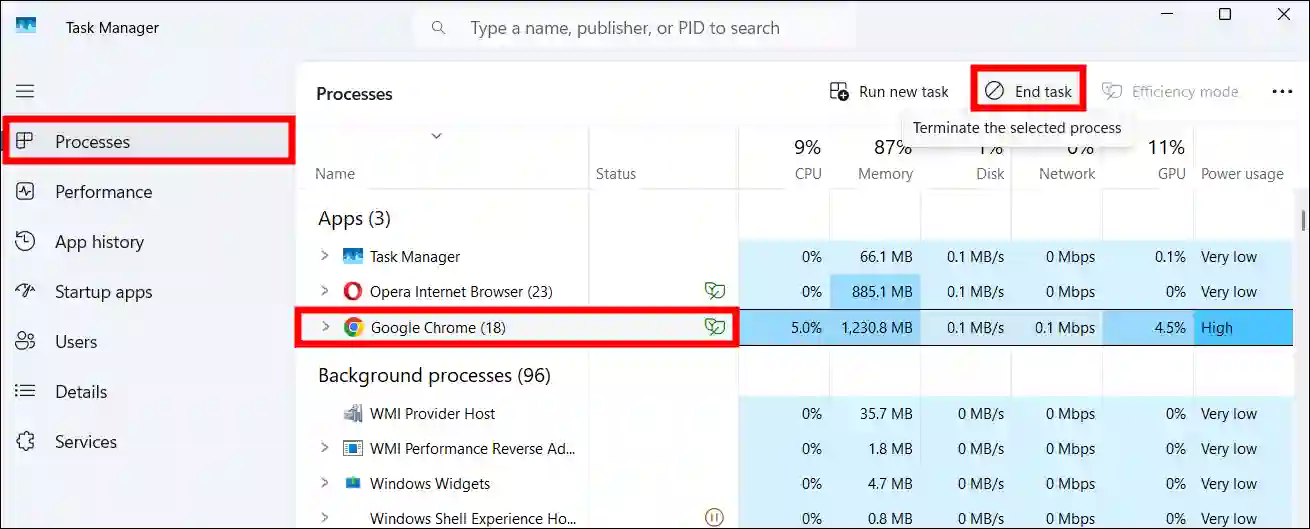Viewport: 1310px width, 529px height.
Task: Switch to the Processes page
Action: tap(149, 141)
